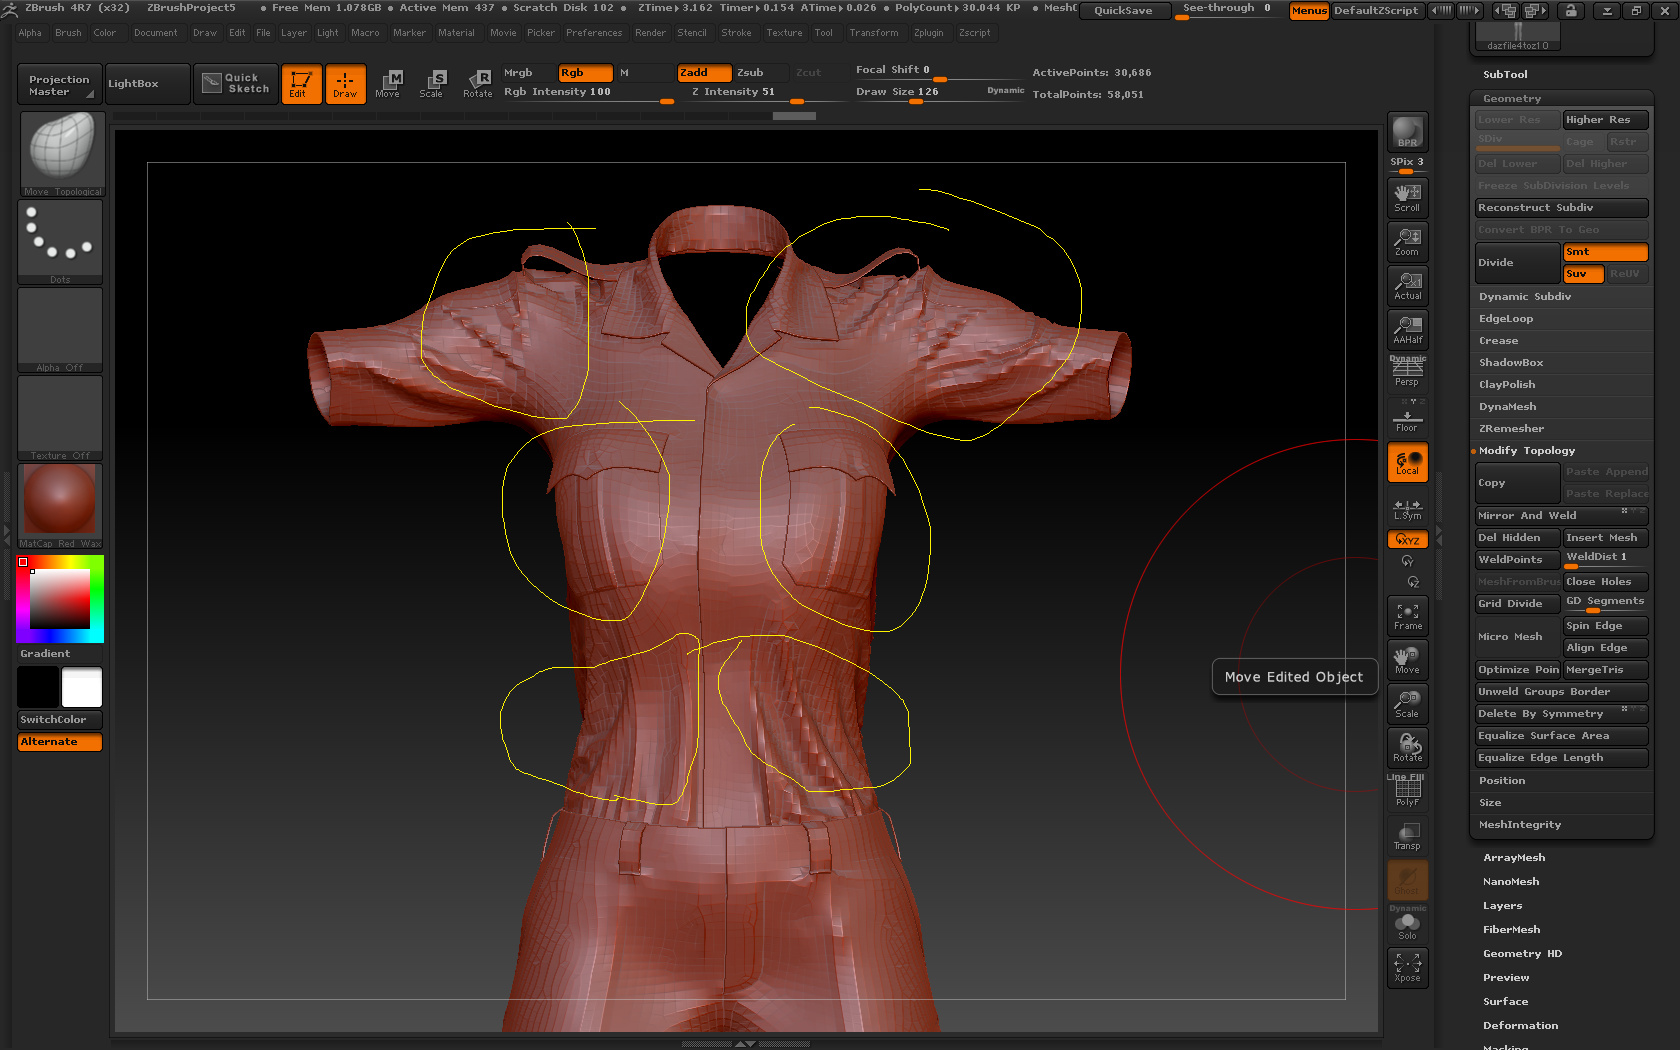1680x1050 pixels.
Task: Open the Texture Off selector
Action: click(60, 418)
